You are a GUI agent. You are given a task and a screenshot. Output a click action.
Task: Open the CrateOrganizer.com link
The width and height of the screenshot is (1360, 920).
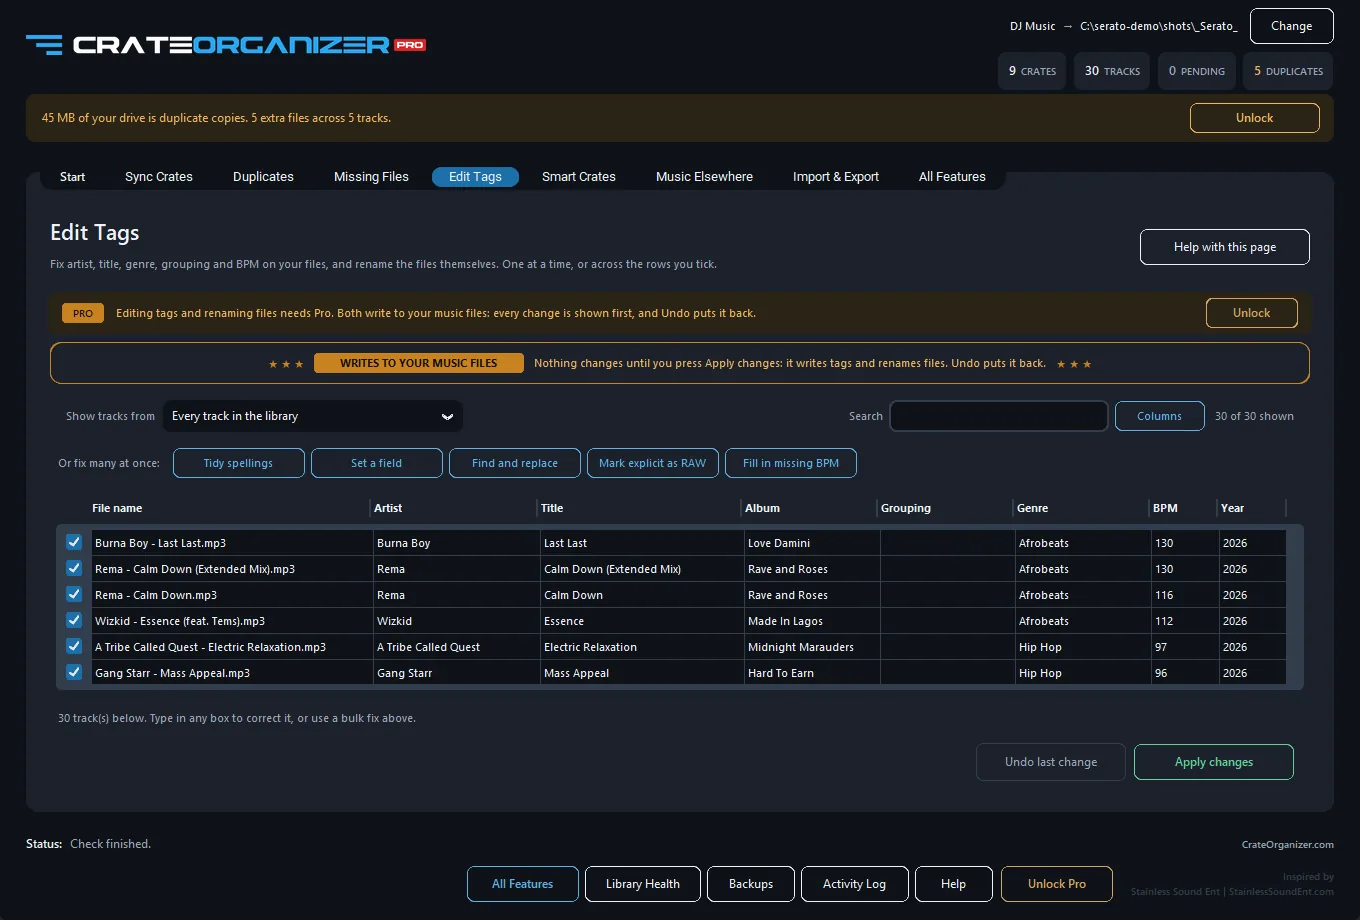click(1287, 845)
